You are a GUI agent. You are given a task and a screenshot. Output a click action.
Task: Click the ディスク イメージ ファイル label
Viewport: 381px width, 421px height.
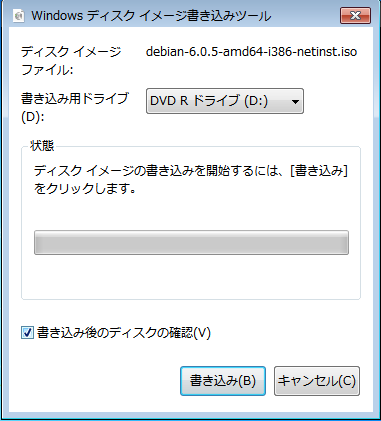[x=71, y=61]
